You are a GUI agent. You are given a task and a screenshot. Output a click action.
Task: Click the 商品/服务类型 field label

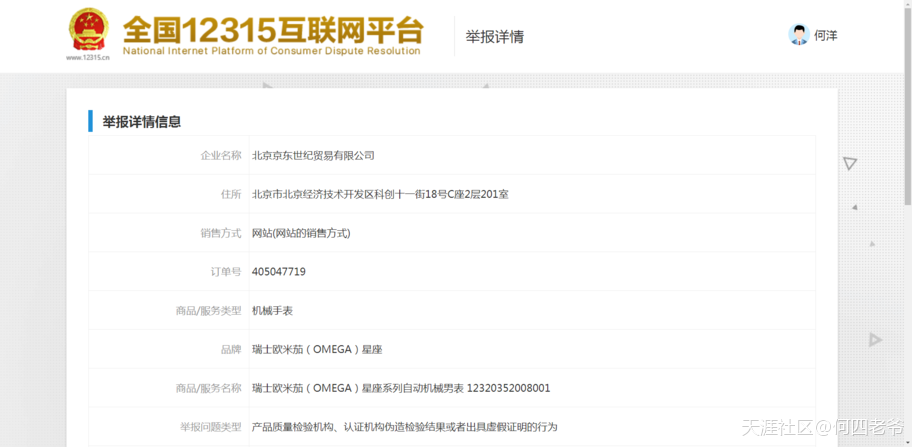[208, 310]
